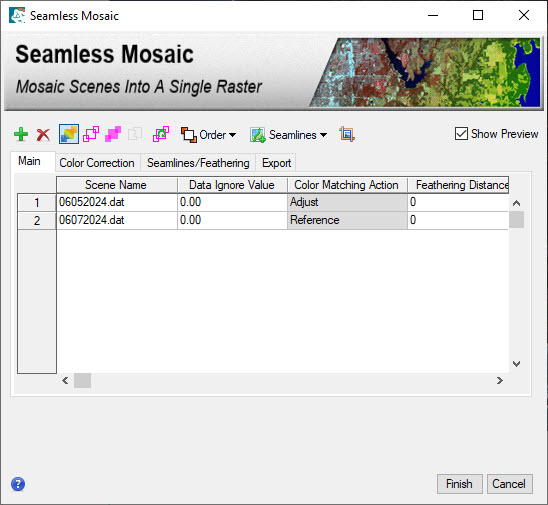Click the magenta outlined footprints icon
The image size is (548, 505).
91,134
